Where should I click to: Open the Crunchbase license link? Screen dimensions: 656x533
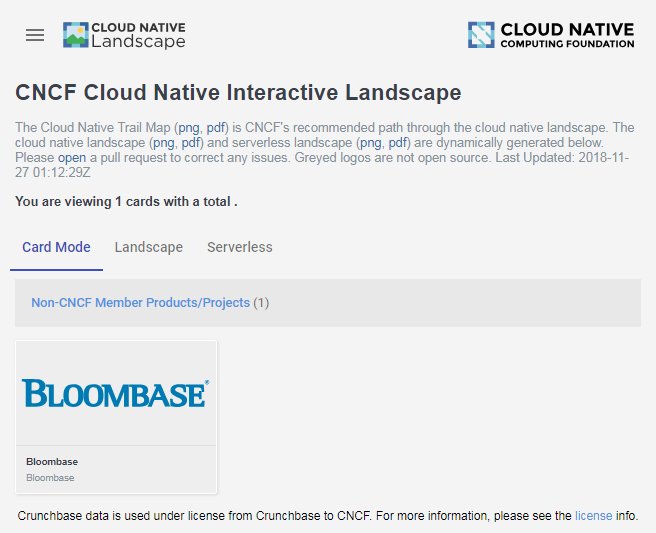593,516
